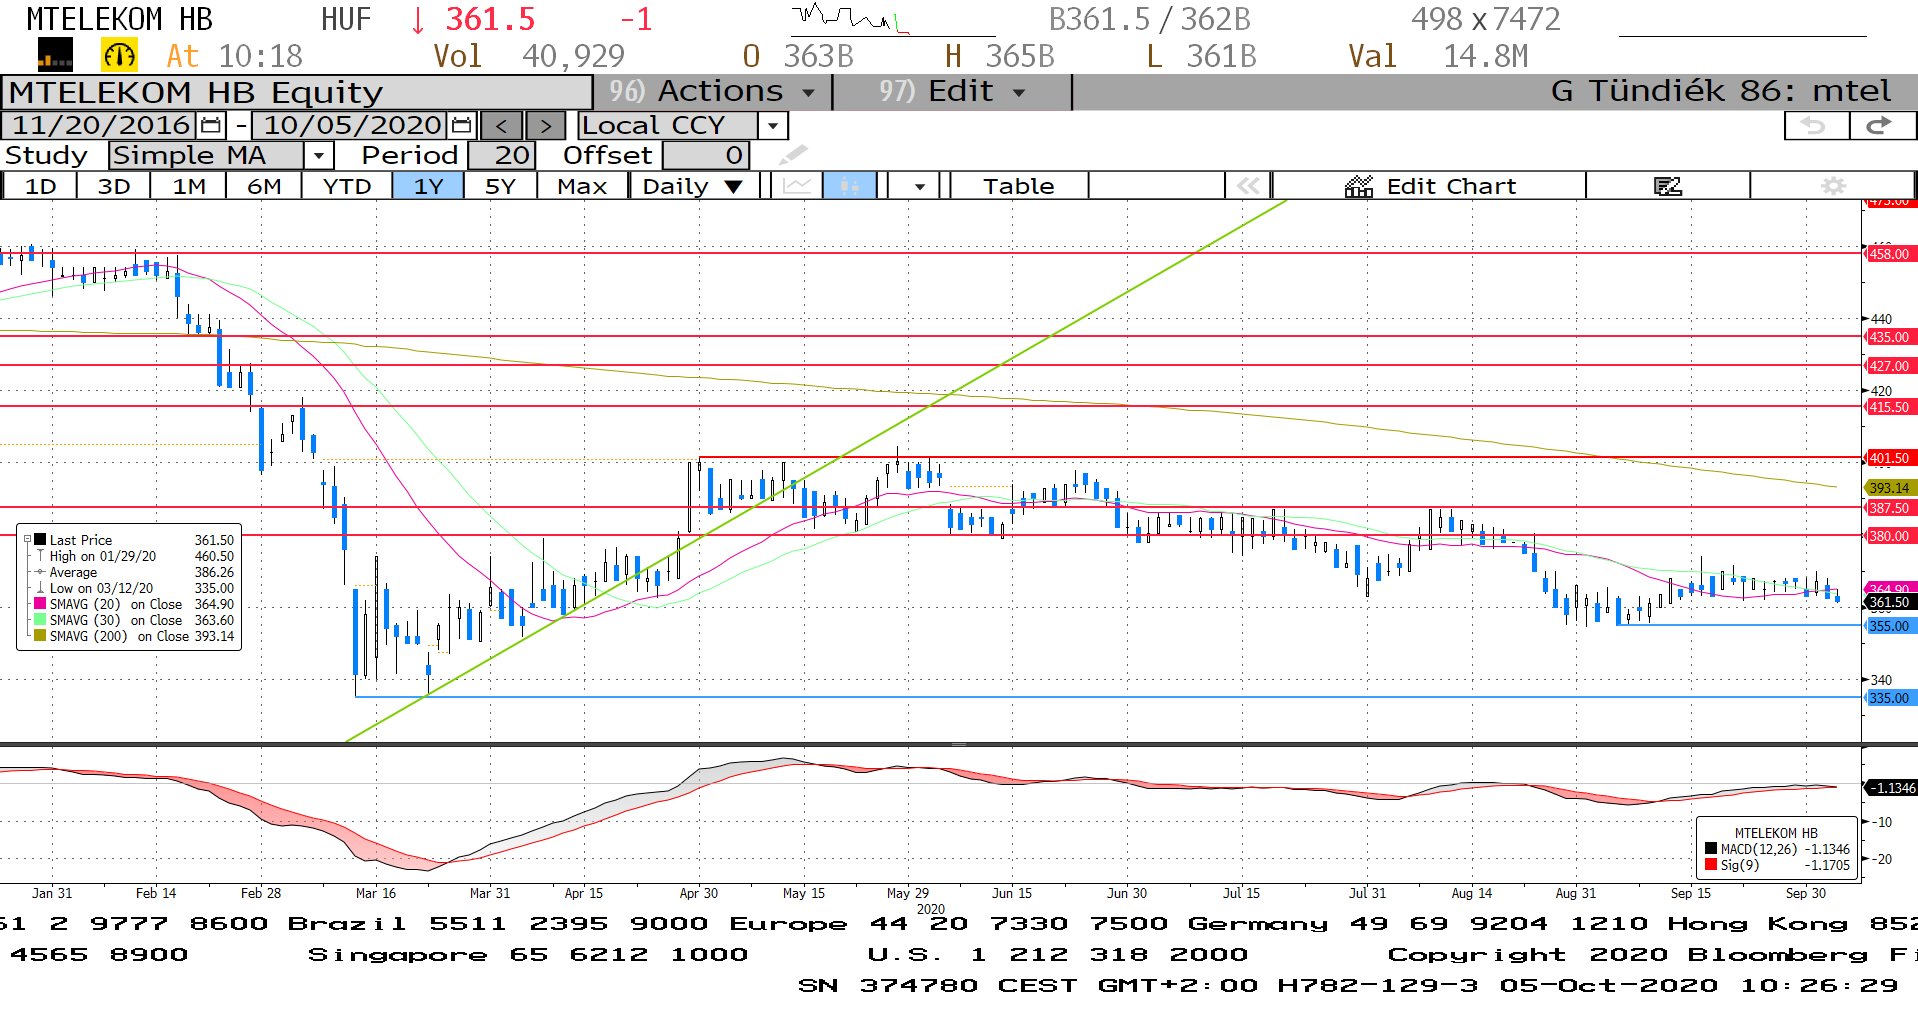Click the MTELEKOM HB Equity security field
Screen dimensions: 1918x1025
coord(297,93)
